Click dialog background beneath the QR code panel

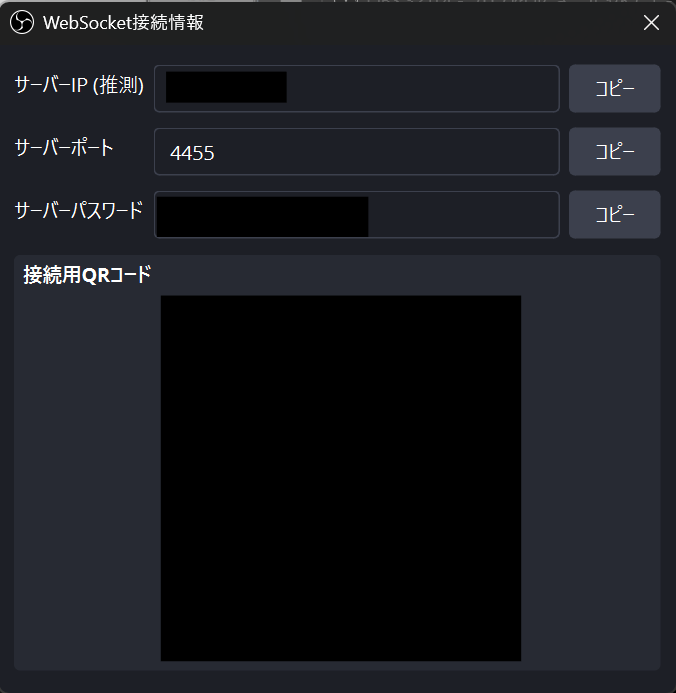pos(338,682)
